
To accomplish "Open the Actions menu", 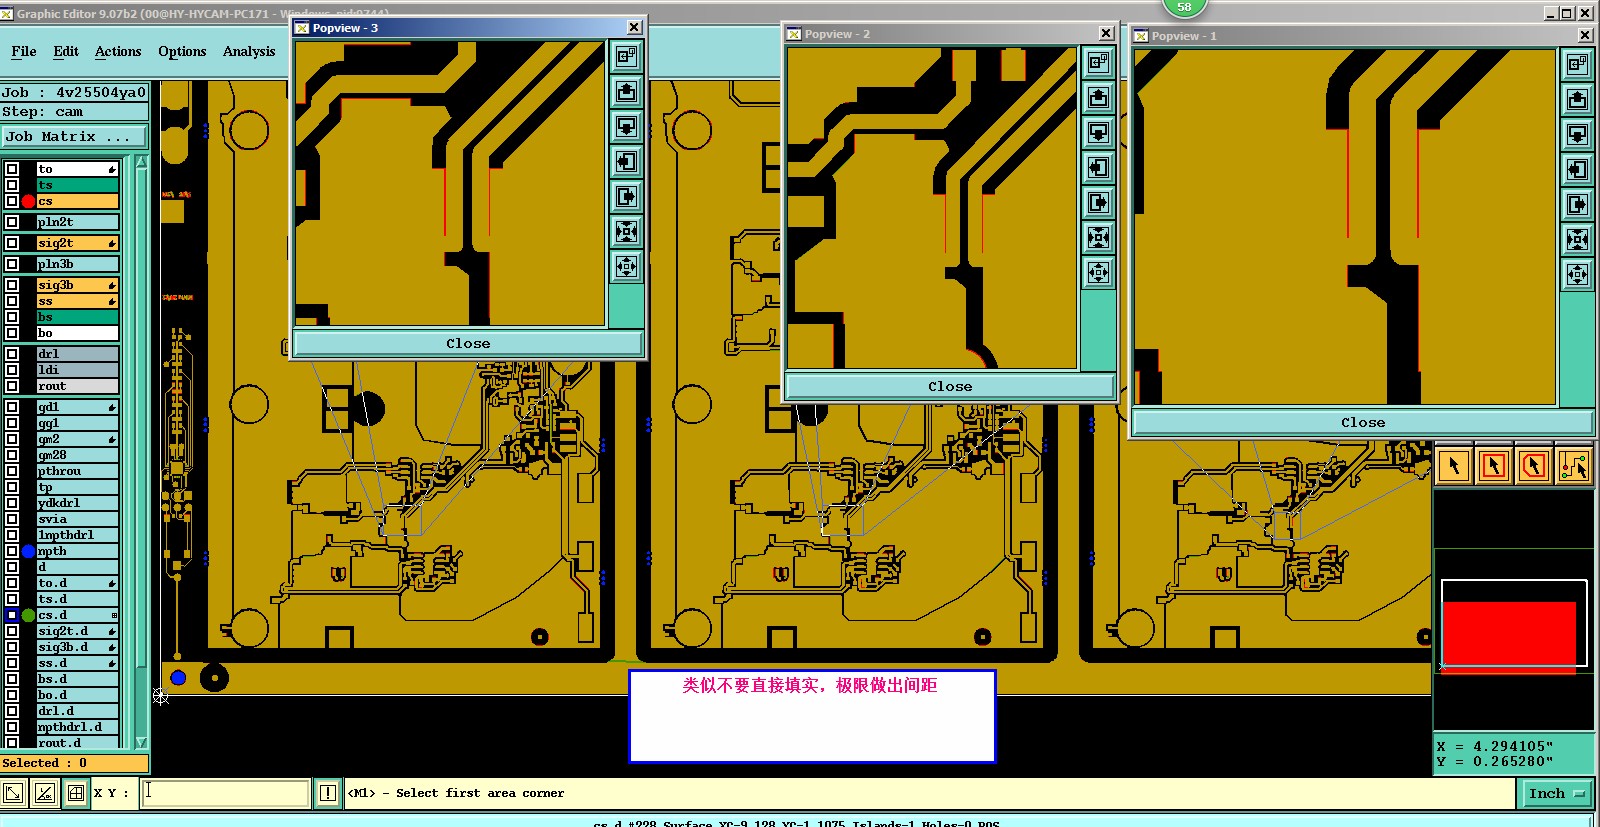I will click(118, 51).
